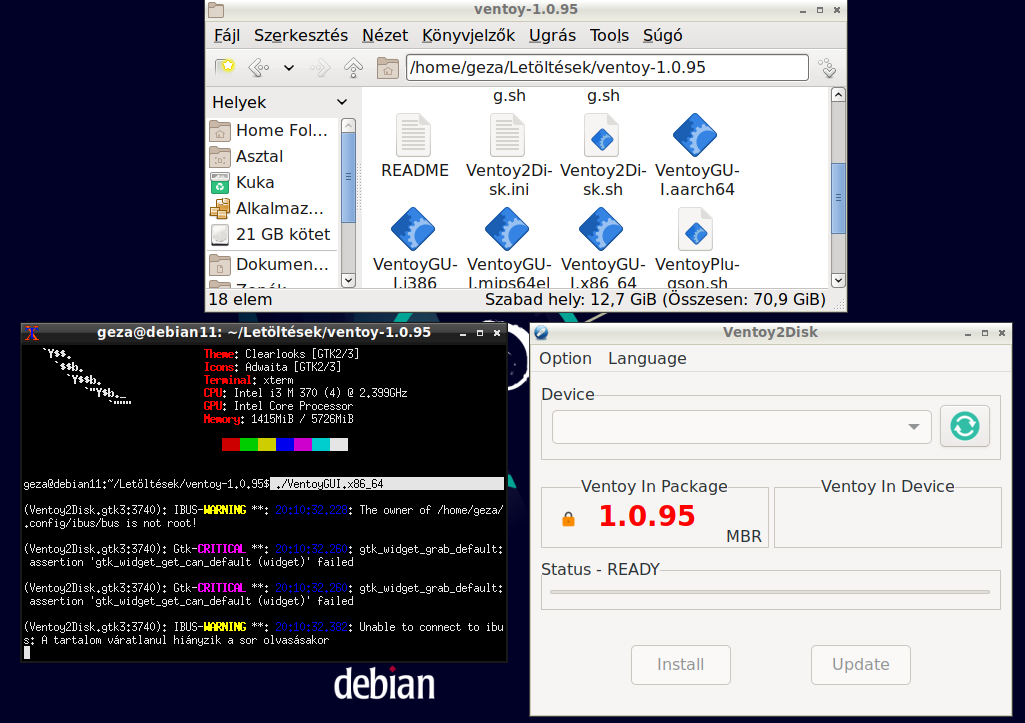Expand the Helyek side pane dropdown
Screen dimensions: 1025x723
pyautogui.click(x=341, y=102)
